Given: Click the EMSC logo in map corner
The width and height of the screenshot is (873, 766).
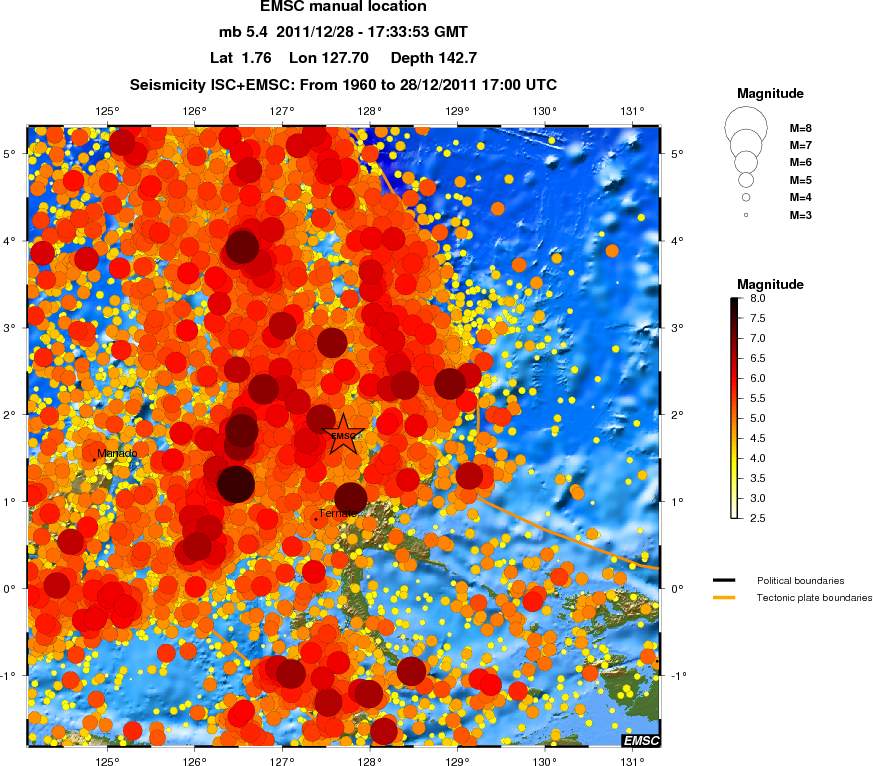Looking at the screenshot, I should click(x=641, y=740).
